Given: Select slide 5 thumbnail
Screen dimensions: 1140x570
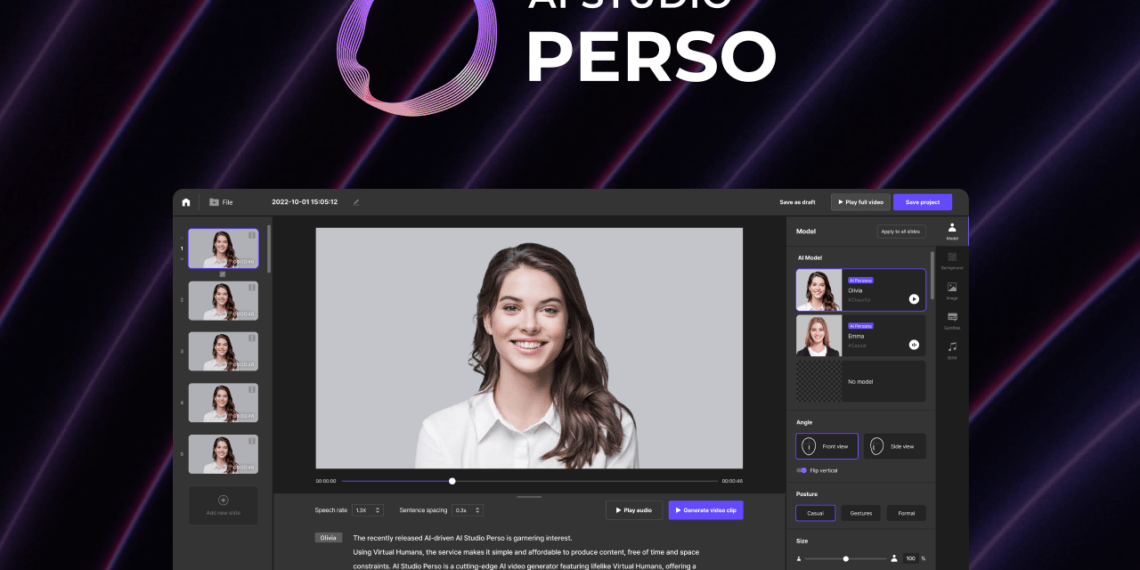Looking at the screenshot, I should pos(223,454).
